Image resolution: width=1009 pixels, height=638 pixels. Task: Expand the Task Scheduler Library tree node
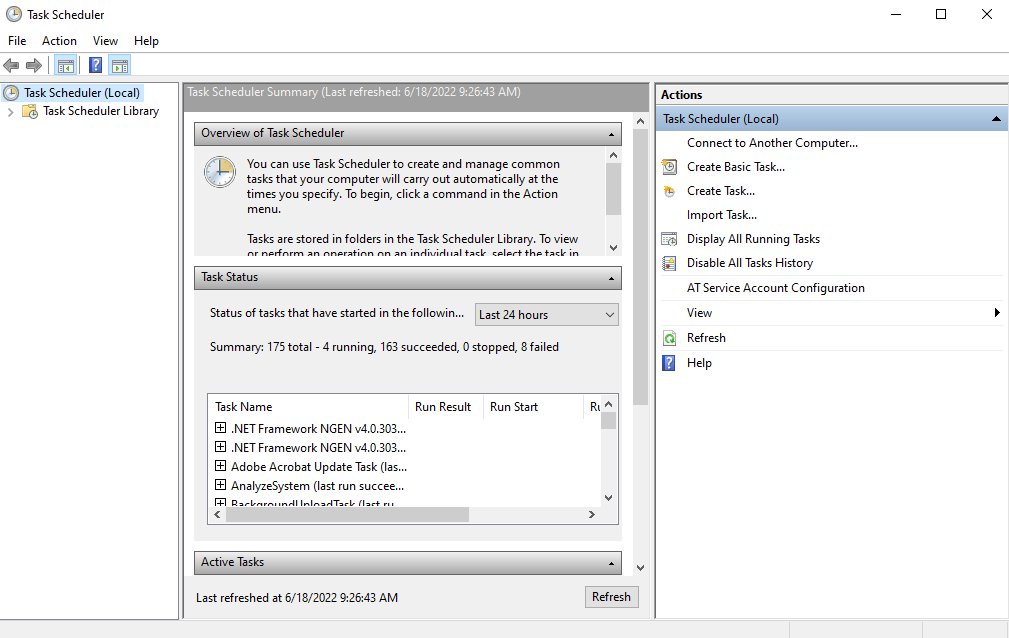[10, 112]
